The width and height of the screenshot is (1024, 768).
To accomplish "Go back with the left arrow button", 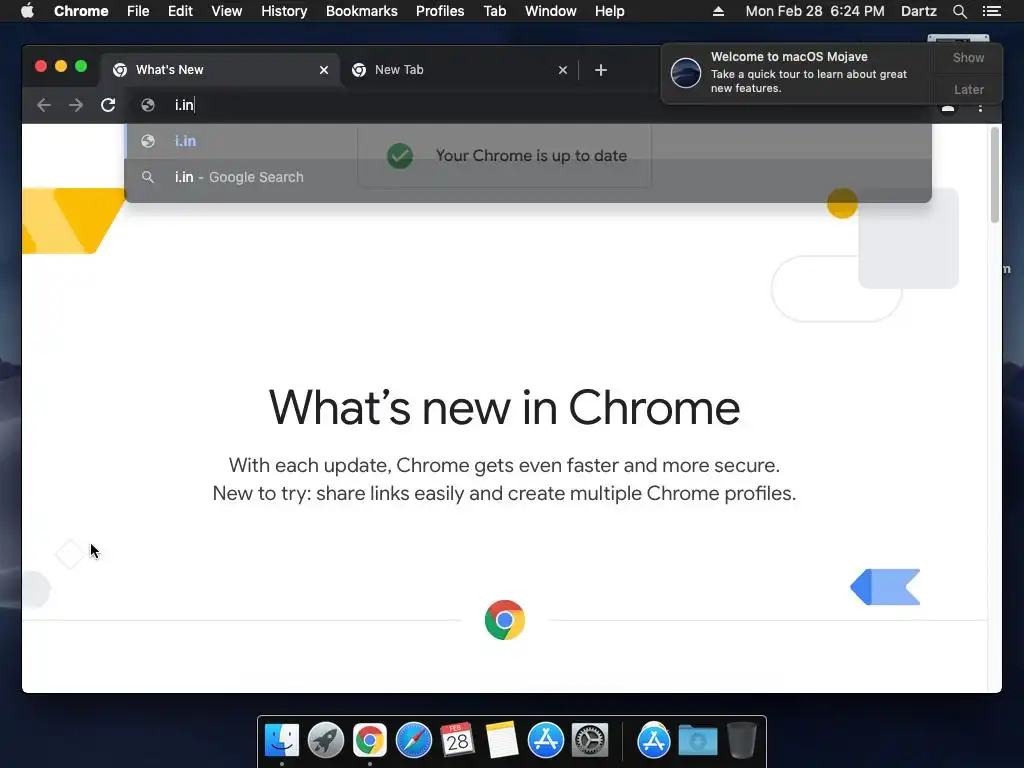I will pos(44,105).
